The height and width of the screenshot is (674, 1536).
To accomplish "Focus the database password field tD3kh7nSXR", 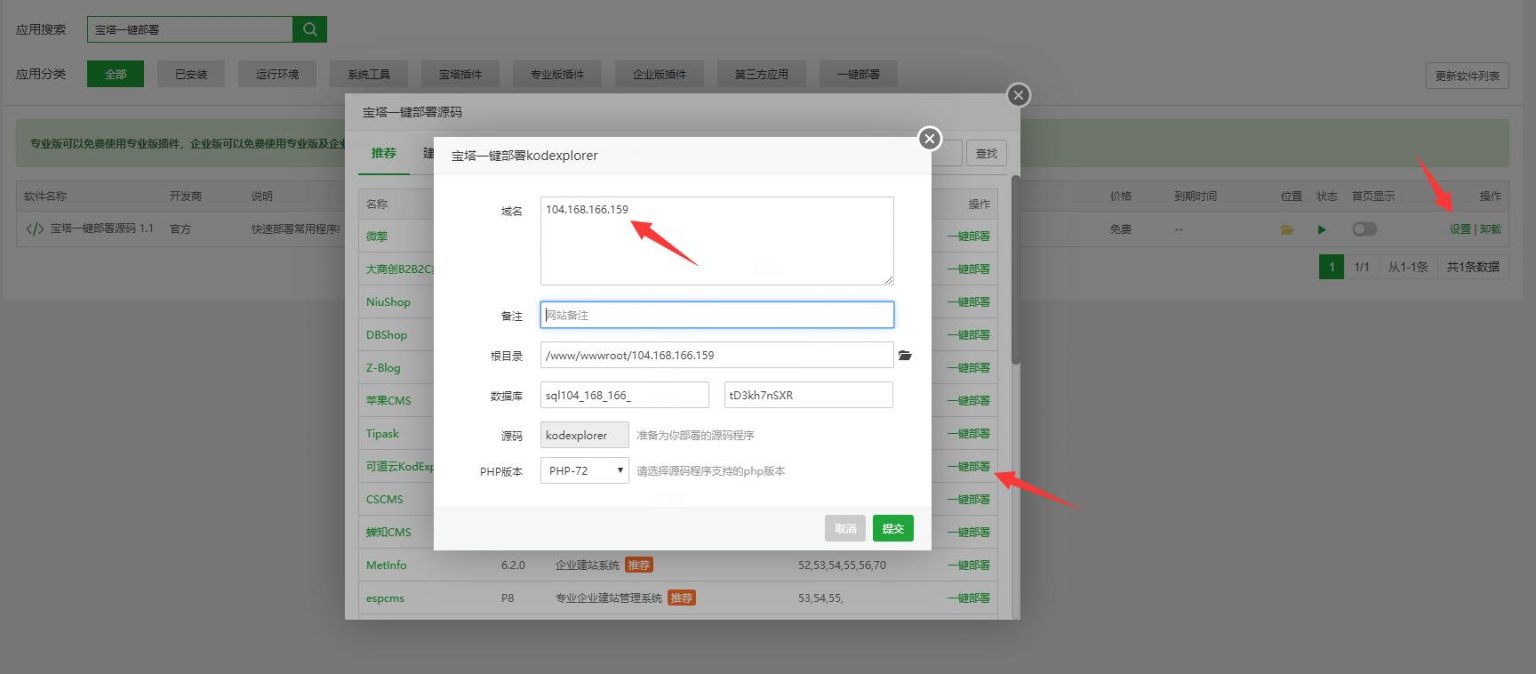I will 808,395.
